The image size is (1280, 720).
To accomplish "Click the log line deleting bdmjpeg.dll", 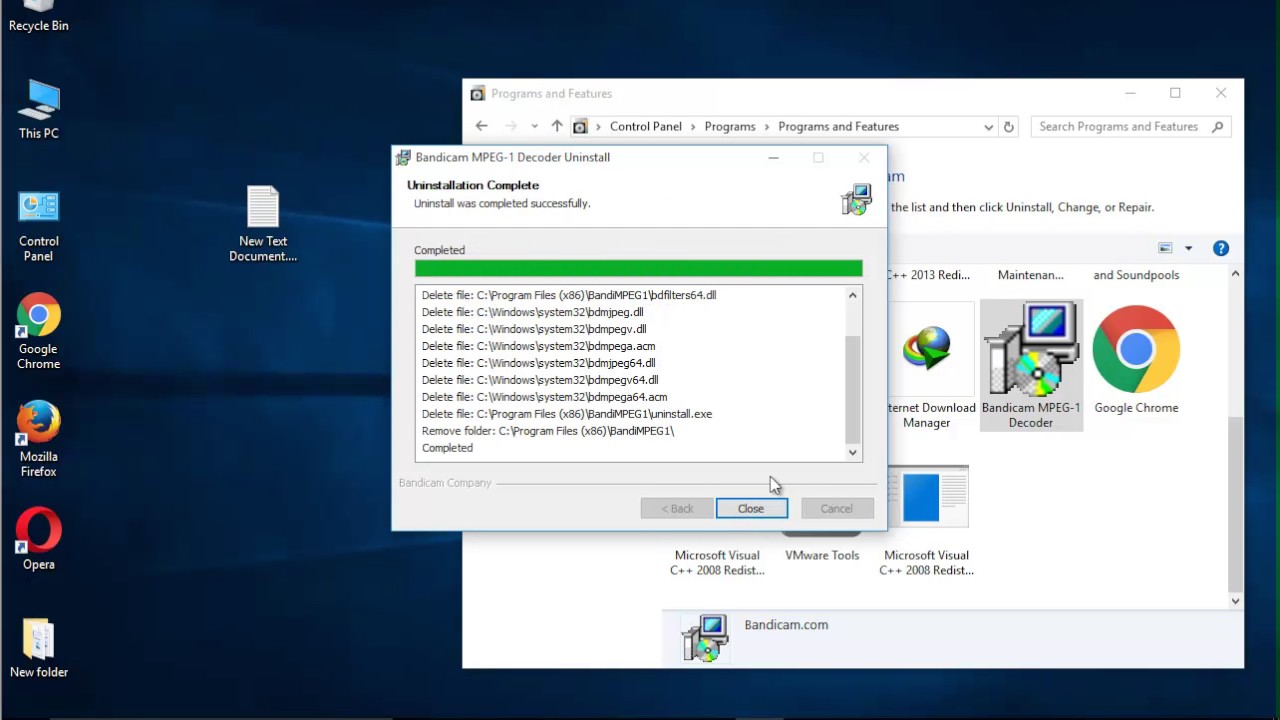I will tap(532, 312).
